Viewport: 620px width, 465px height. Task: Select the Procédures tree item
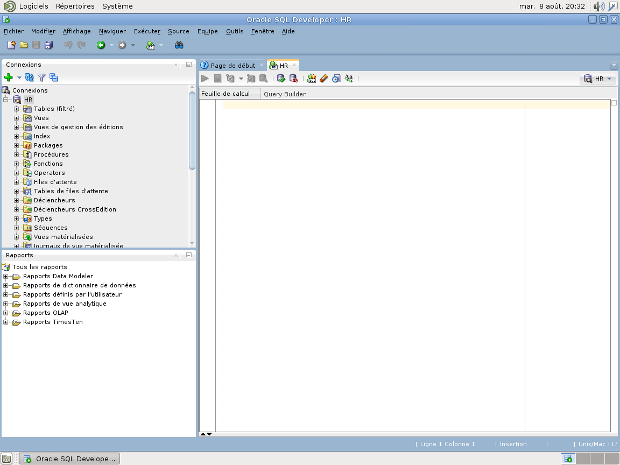click(51, 154)
